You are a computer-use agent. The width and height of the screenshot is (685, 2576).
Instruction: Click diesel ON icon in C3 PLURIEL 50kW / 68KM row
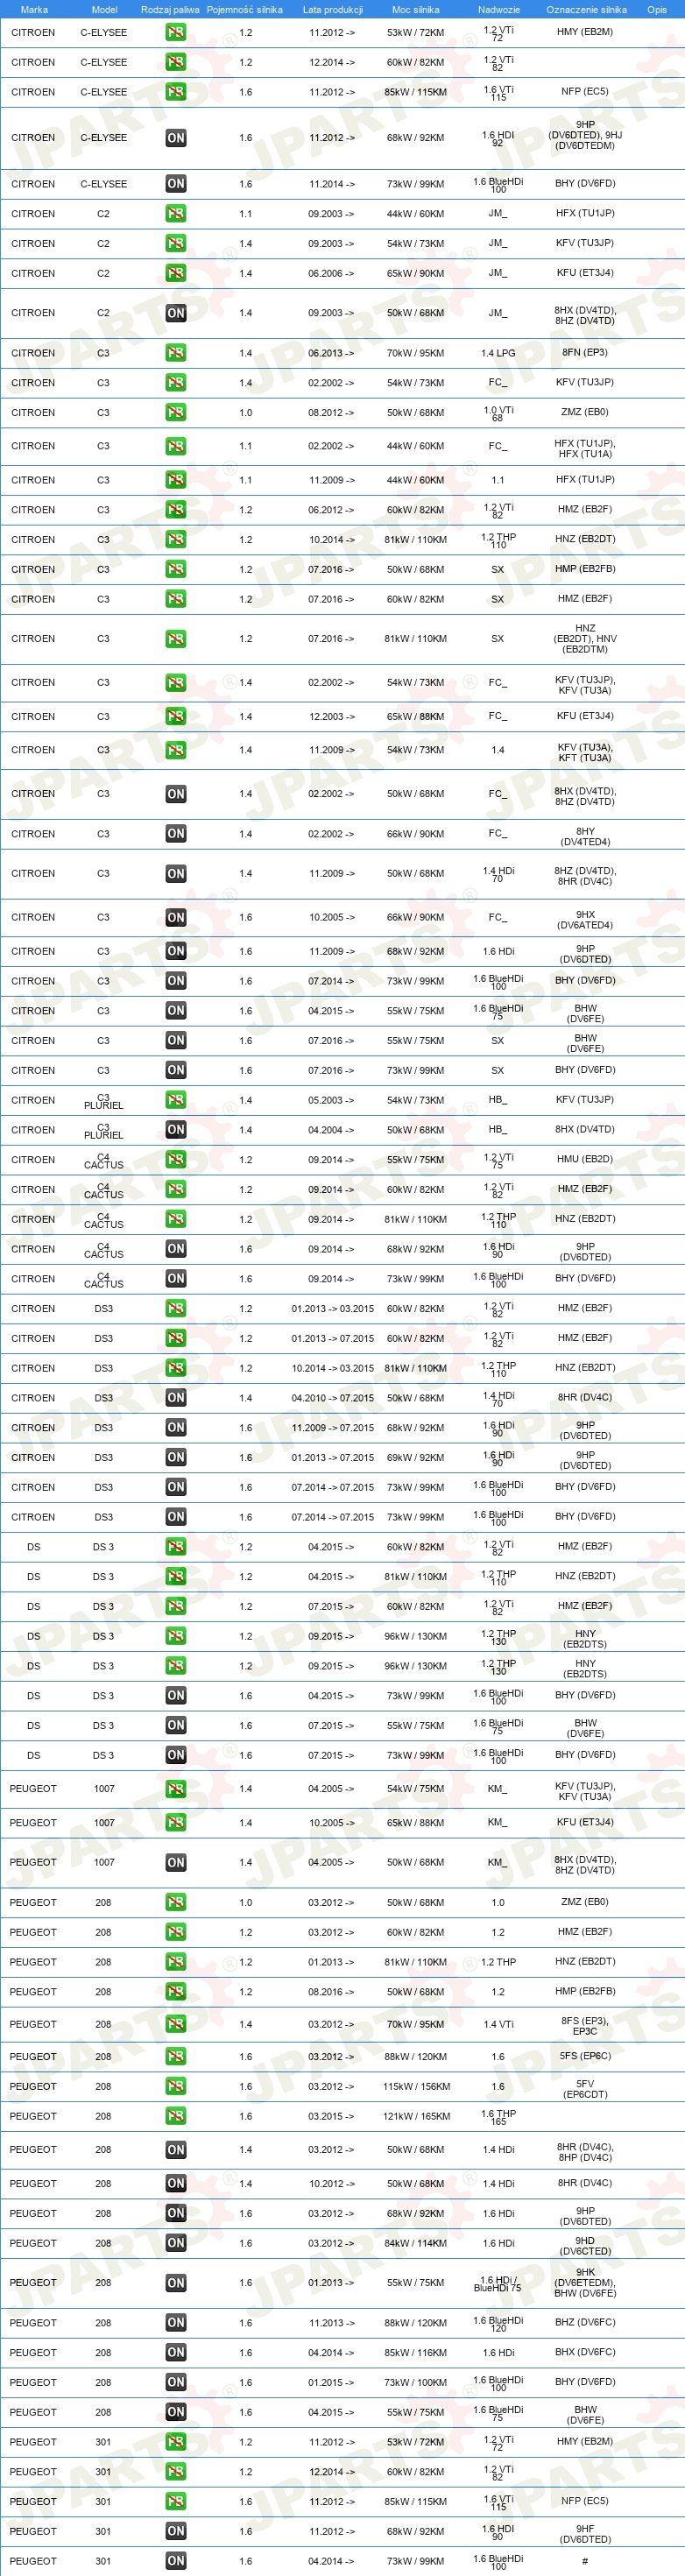coord(176,1130)
